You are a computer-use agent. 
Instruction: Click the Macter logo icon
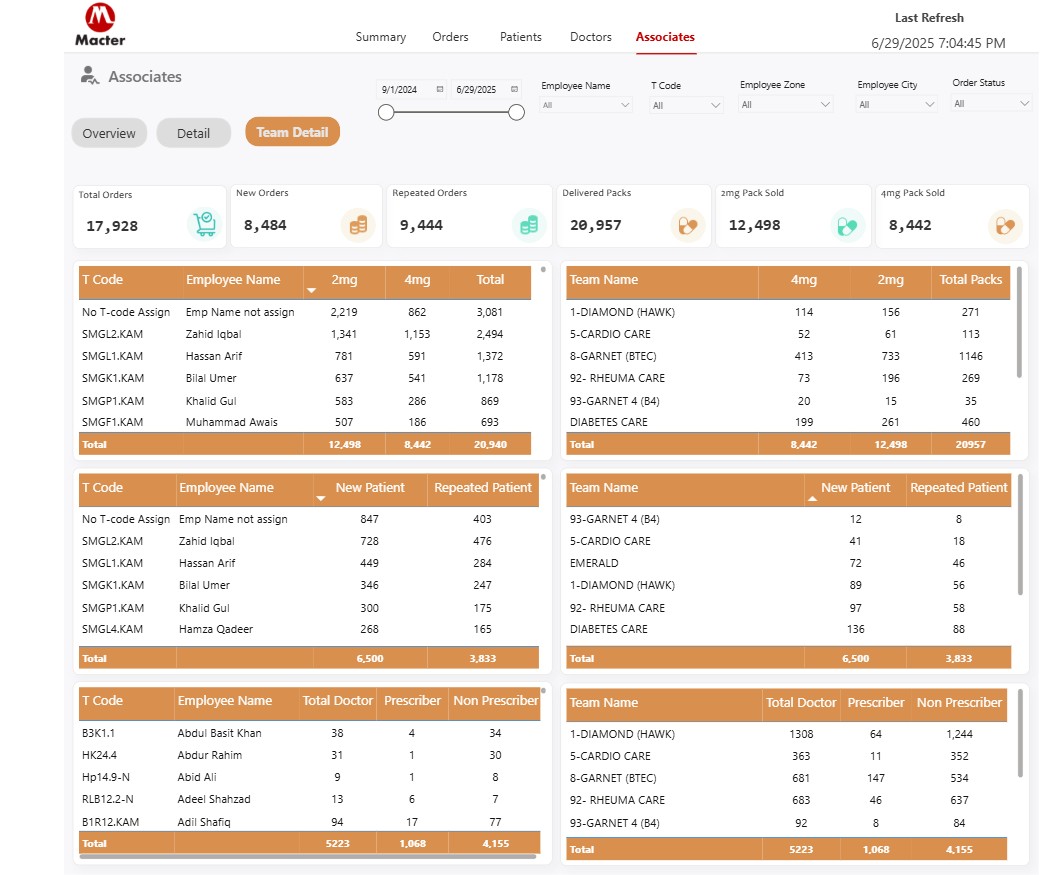[x=100, y=18]
